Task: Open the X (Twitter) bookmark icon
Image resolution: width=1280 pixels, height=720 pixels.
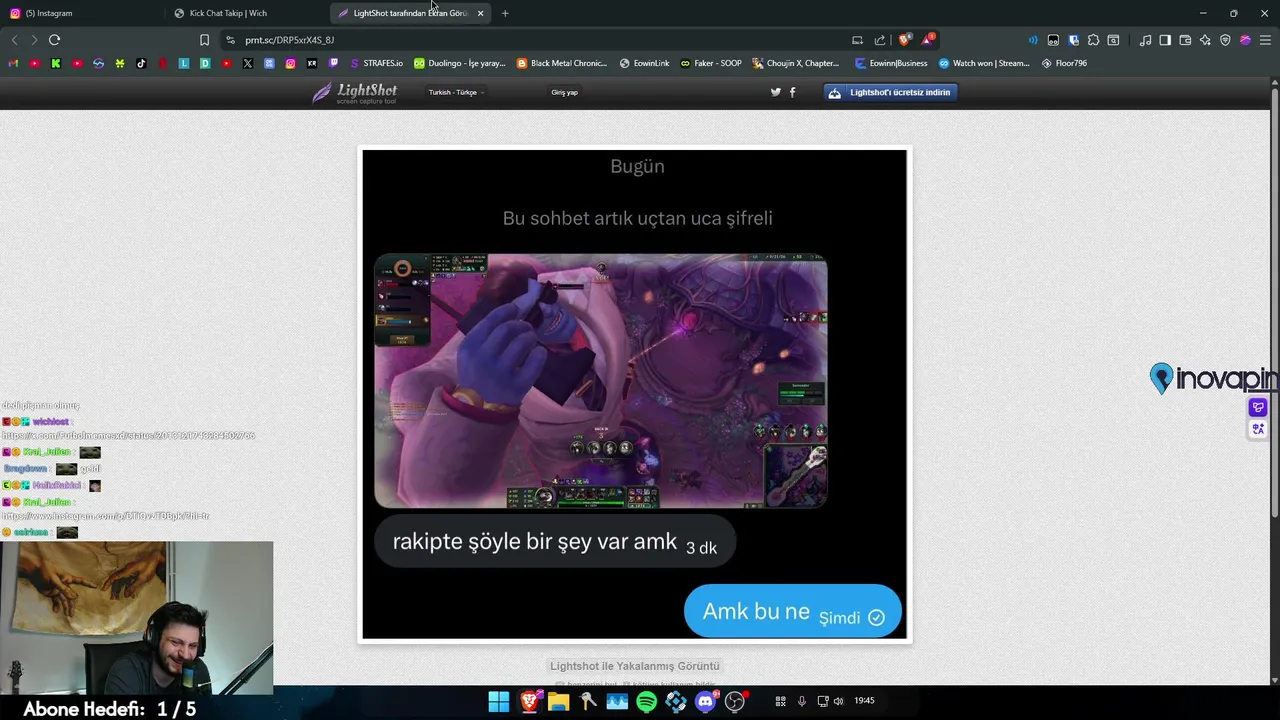Action: (x=248, y=63)
